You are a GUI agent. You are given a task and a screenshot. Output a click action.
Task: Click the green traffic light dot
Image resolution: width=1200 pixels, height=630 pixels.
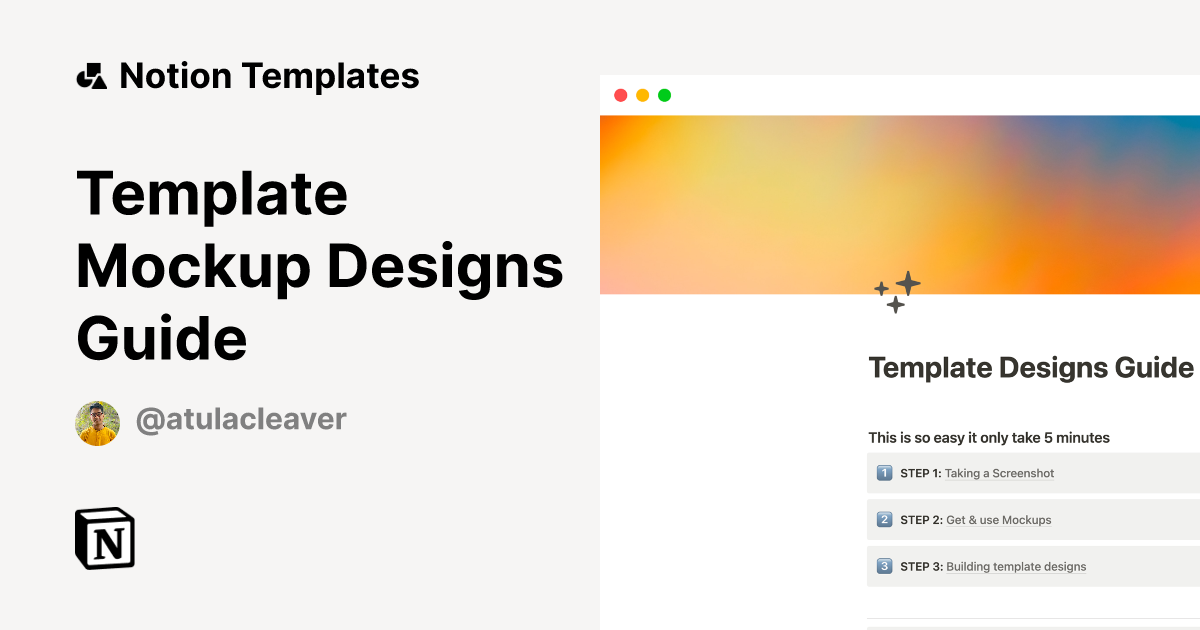665,94
